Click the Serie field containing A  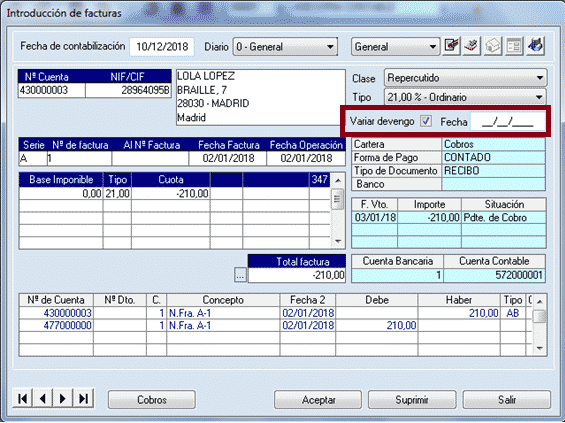[x=33, y=159]
